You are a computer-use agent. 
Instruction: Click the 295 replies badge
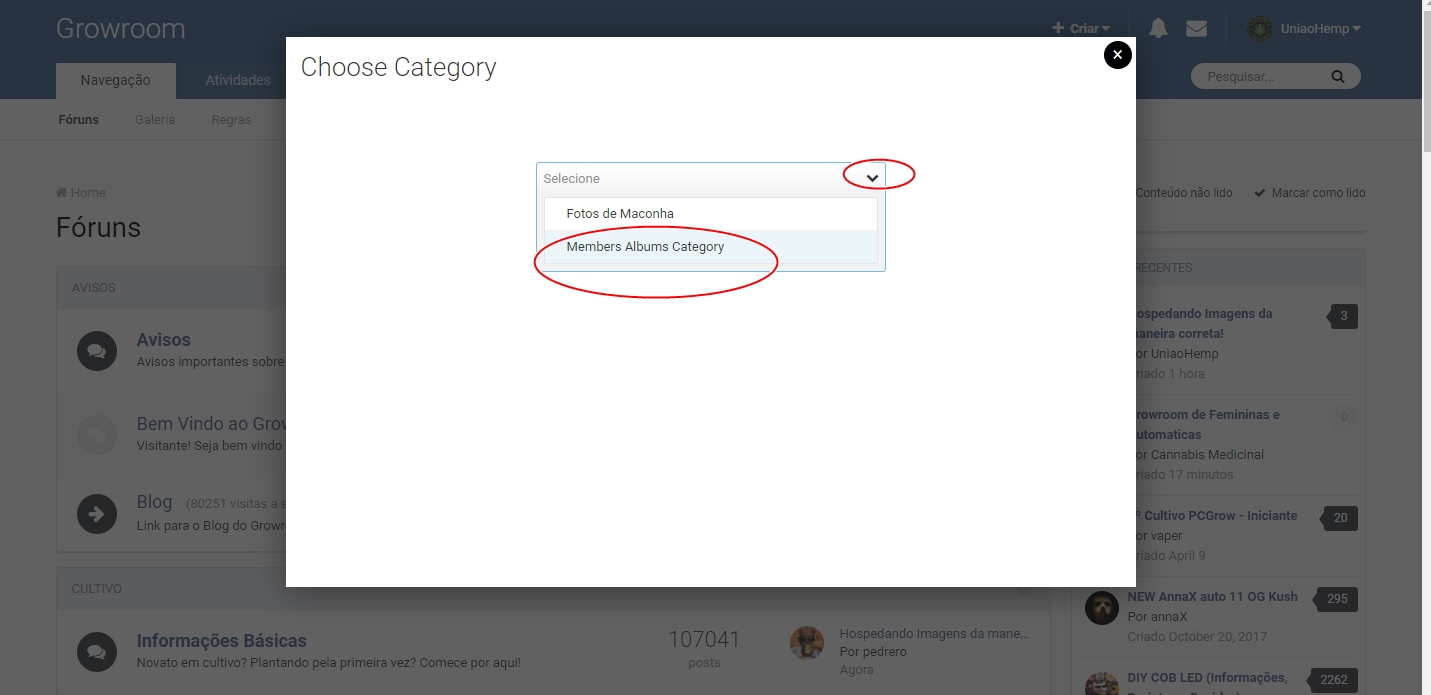pos(1337,599)
